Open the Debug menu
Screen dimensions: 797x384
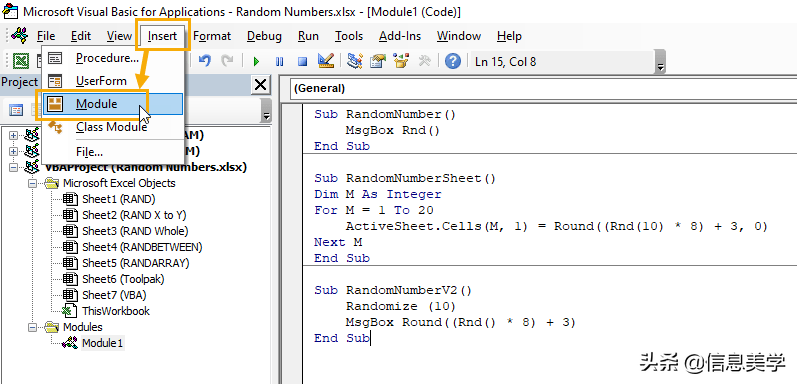(x=264, y=36)
